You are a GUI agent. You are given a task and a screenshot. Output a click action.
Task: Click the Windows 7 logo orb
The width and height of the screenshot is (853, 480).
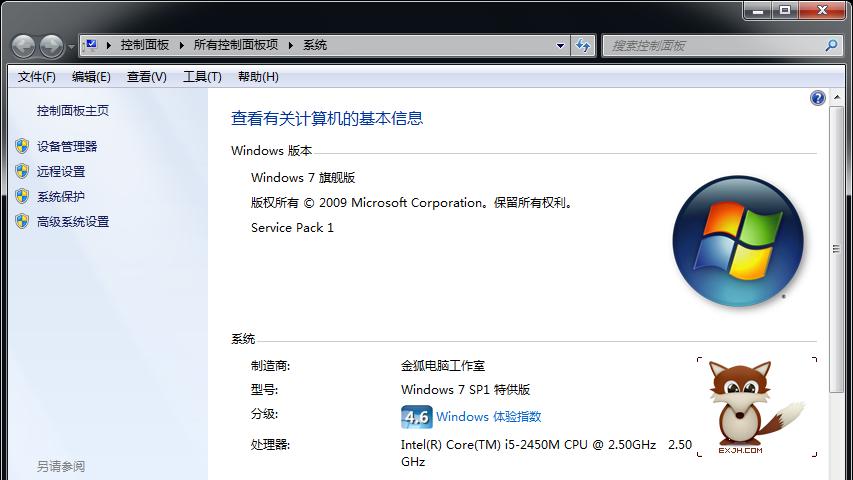[738, 241]
